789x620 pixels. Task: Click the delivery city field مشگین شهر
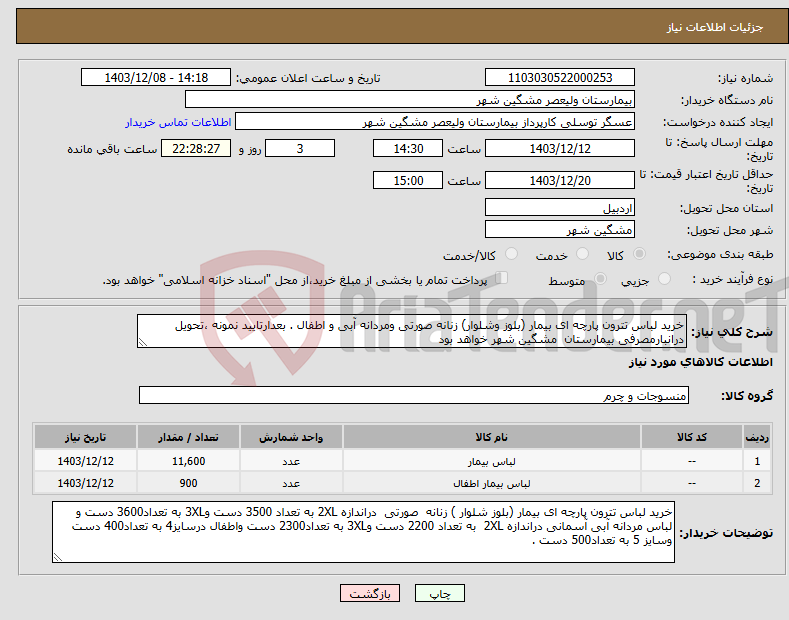coord(560,229)
